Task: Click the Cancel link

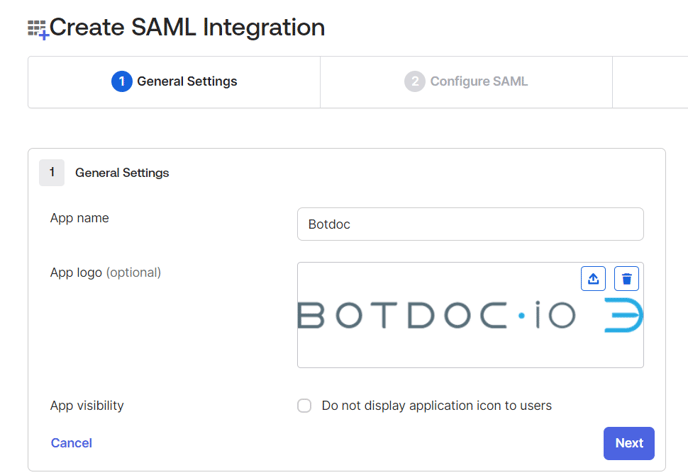Action: click(x=71, y=442)
